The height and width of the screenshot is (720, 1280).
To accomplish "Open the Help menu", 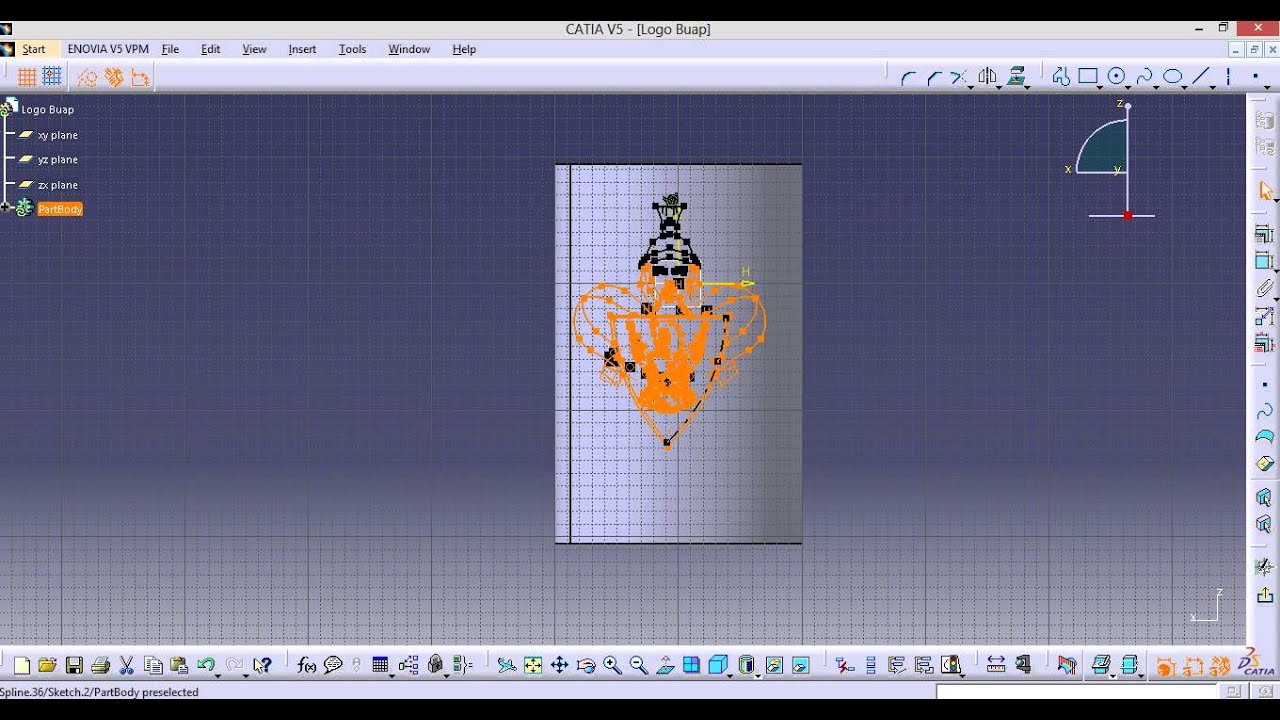I will (x=464, y=49).
